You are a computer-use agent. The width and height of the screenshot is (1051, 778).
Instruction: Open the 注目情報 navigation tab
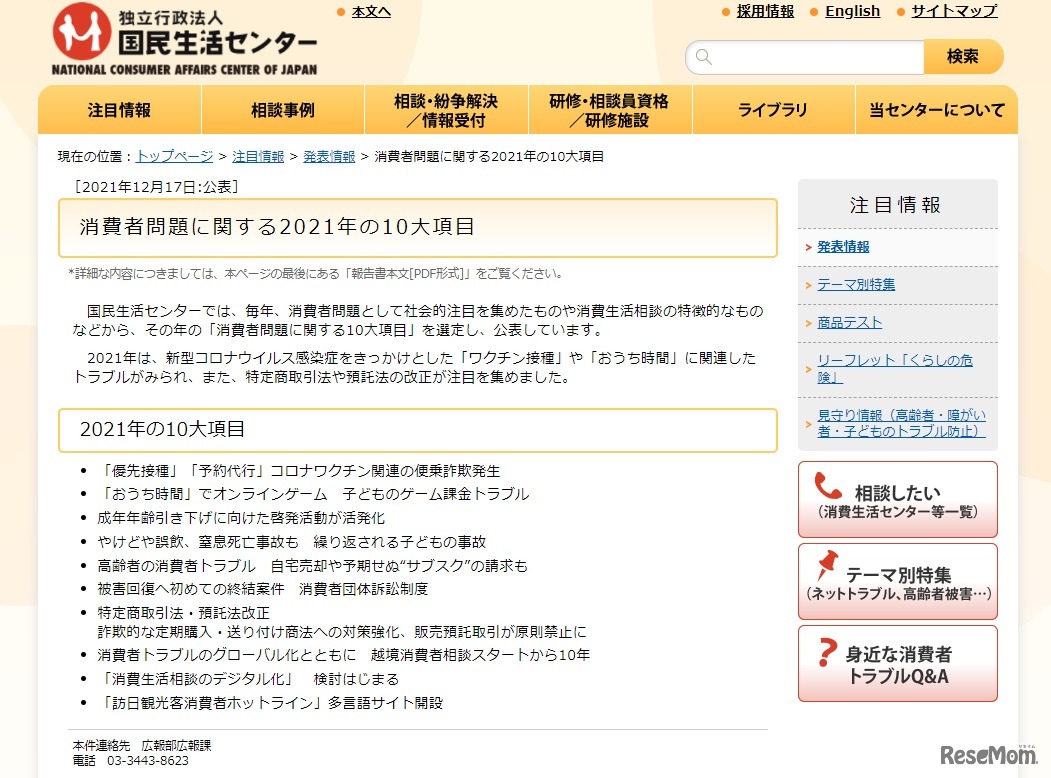119,110
